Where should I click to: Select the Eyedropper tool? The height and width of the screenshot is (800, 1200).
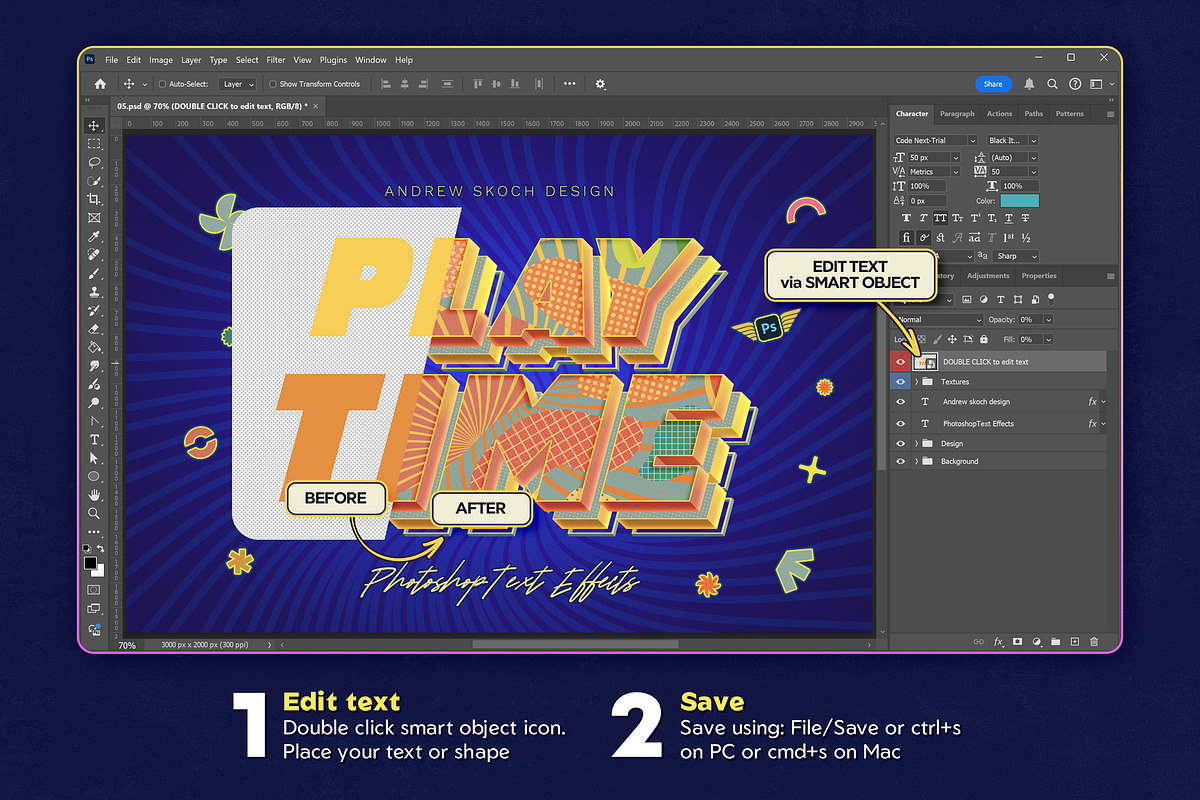tap(94, 236)
